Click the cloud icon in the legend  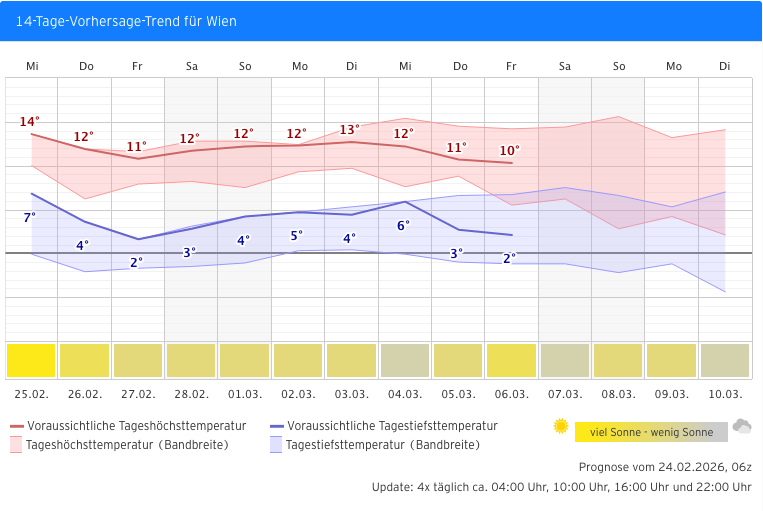[x=742, y=427]
